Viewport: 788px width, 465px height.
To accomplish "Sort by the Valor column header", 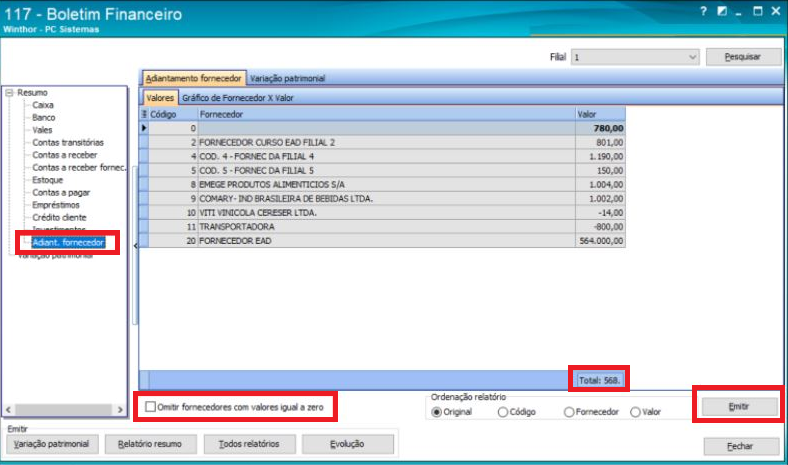I will click(601, 114).
